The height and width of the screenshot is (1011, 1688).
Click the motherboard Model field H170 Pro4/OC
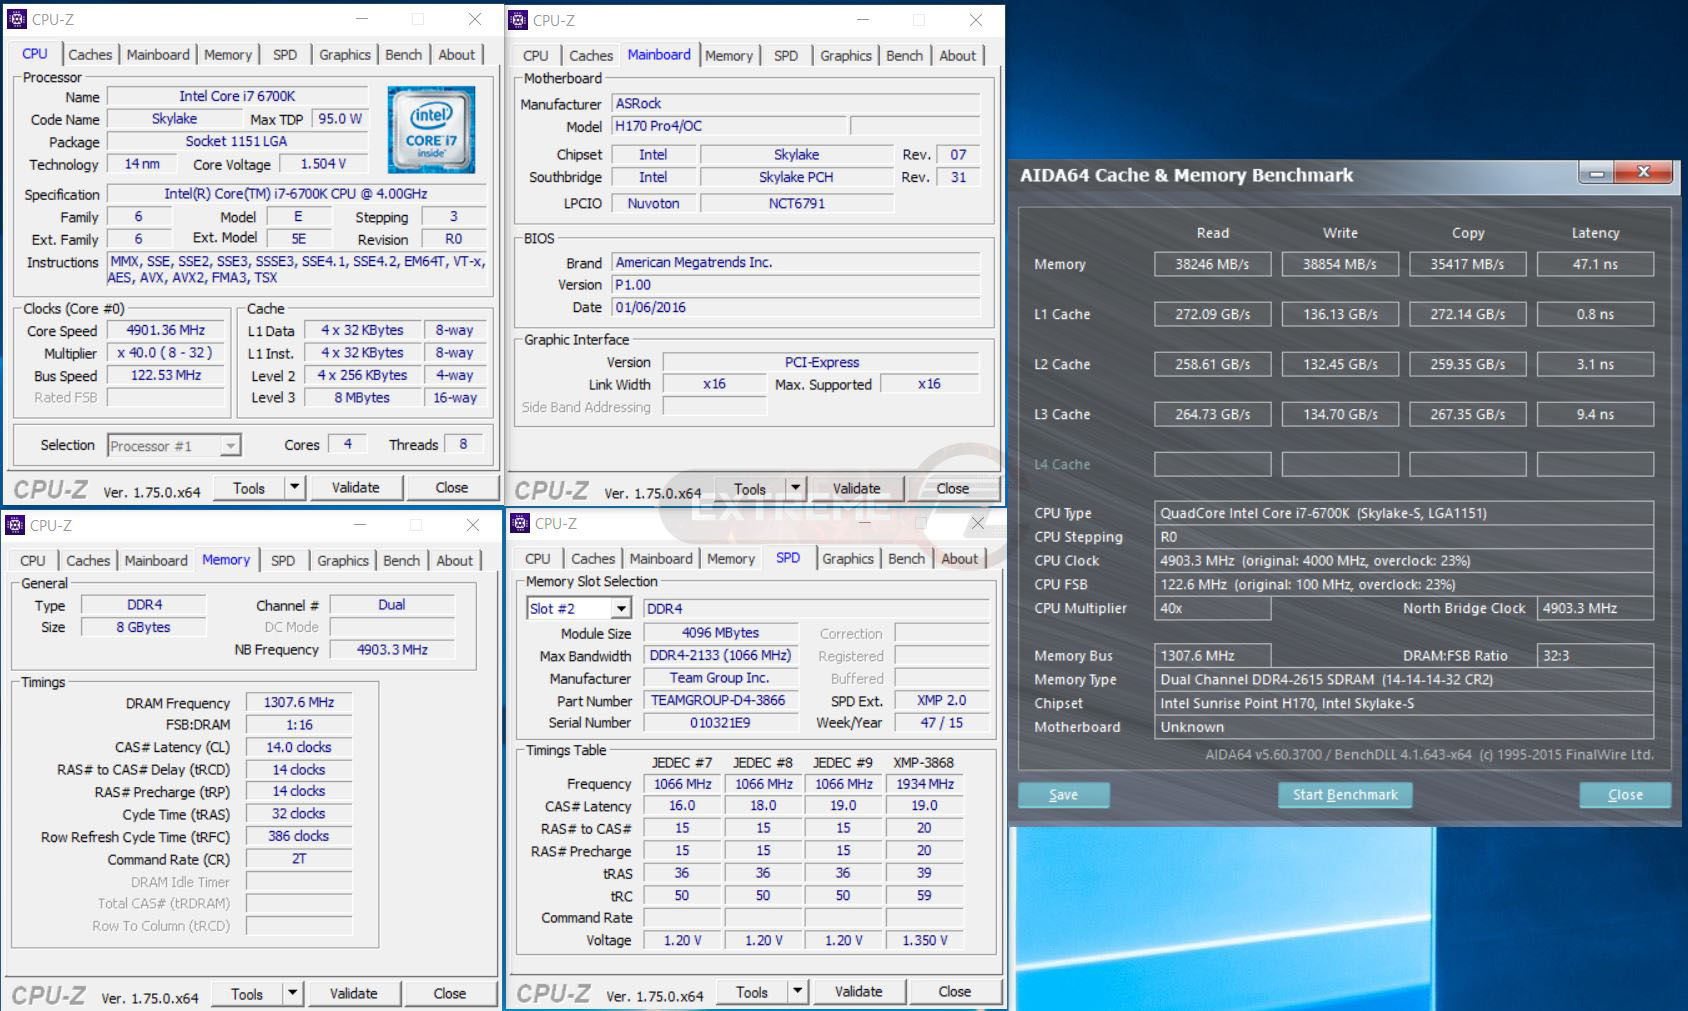pos(729,126)
